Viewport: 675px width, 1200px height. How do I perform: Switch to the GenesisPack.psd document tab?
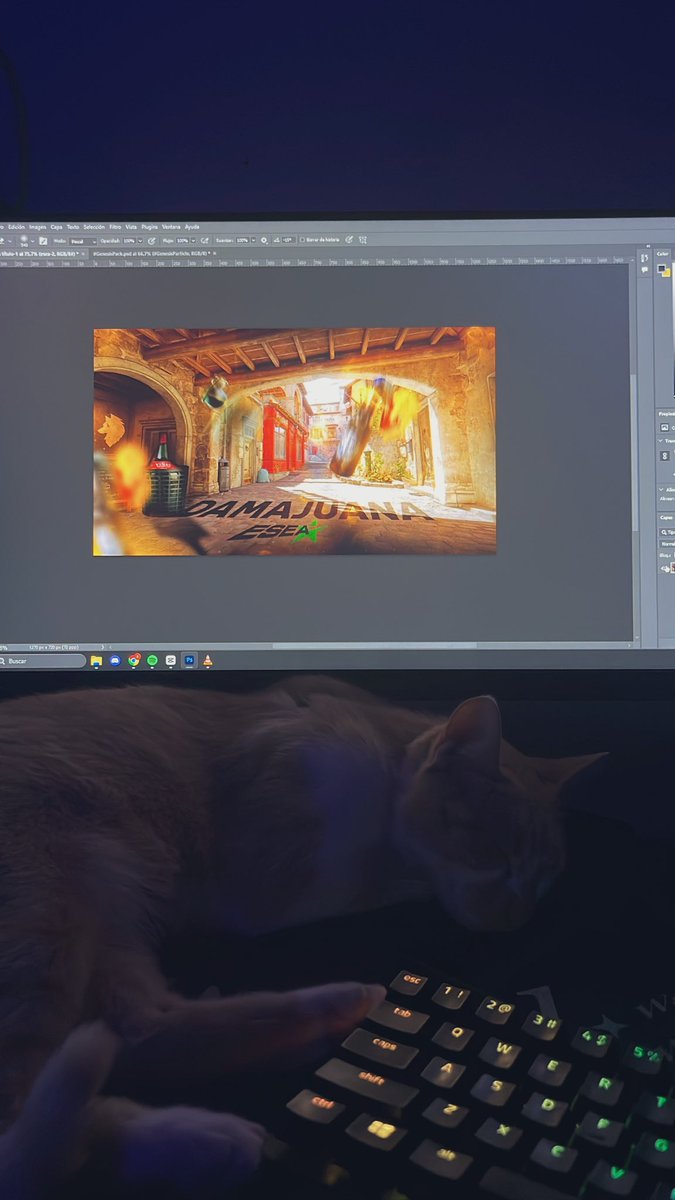pyautogui.click(x=150, y=254)
